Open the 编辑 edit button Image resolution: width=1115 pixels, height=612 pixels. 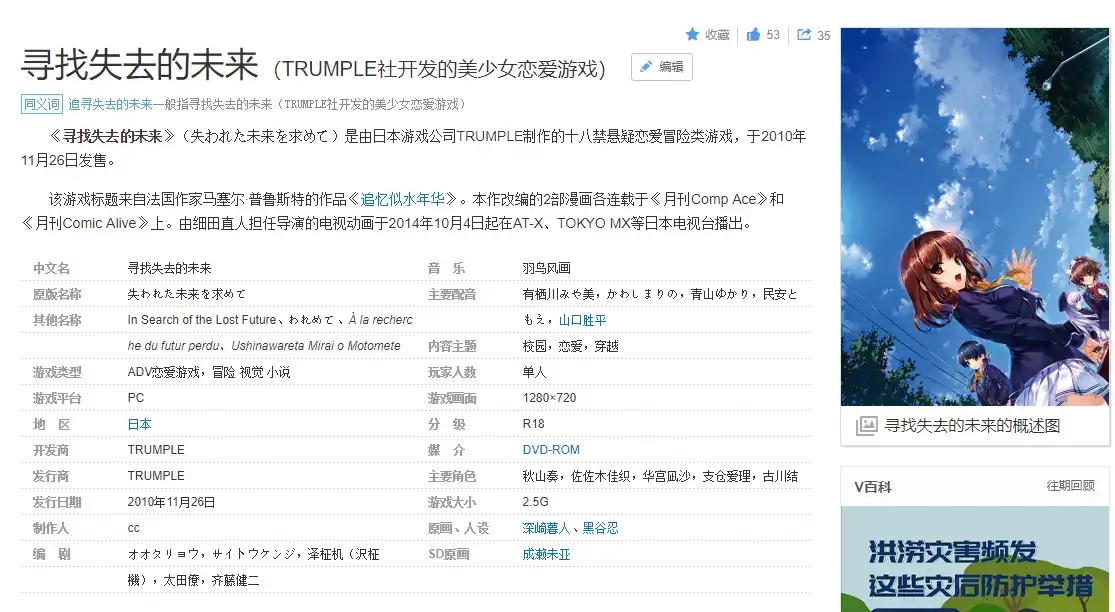tap(661, 67)
